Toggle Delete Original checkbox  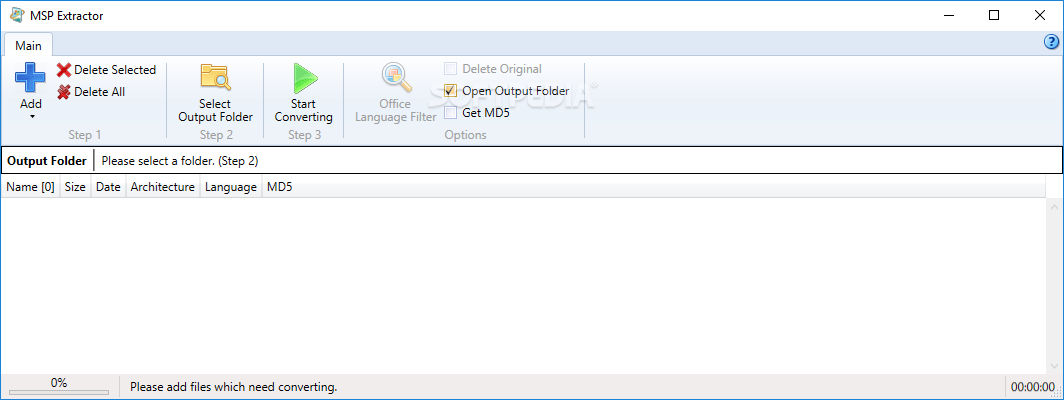451,69
